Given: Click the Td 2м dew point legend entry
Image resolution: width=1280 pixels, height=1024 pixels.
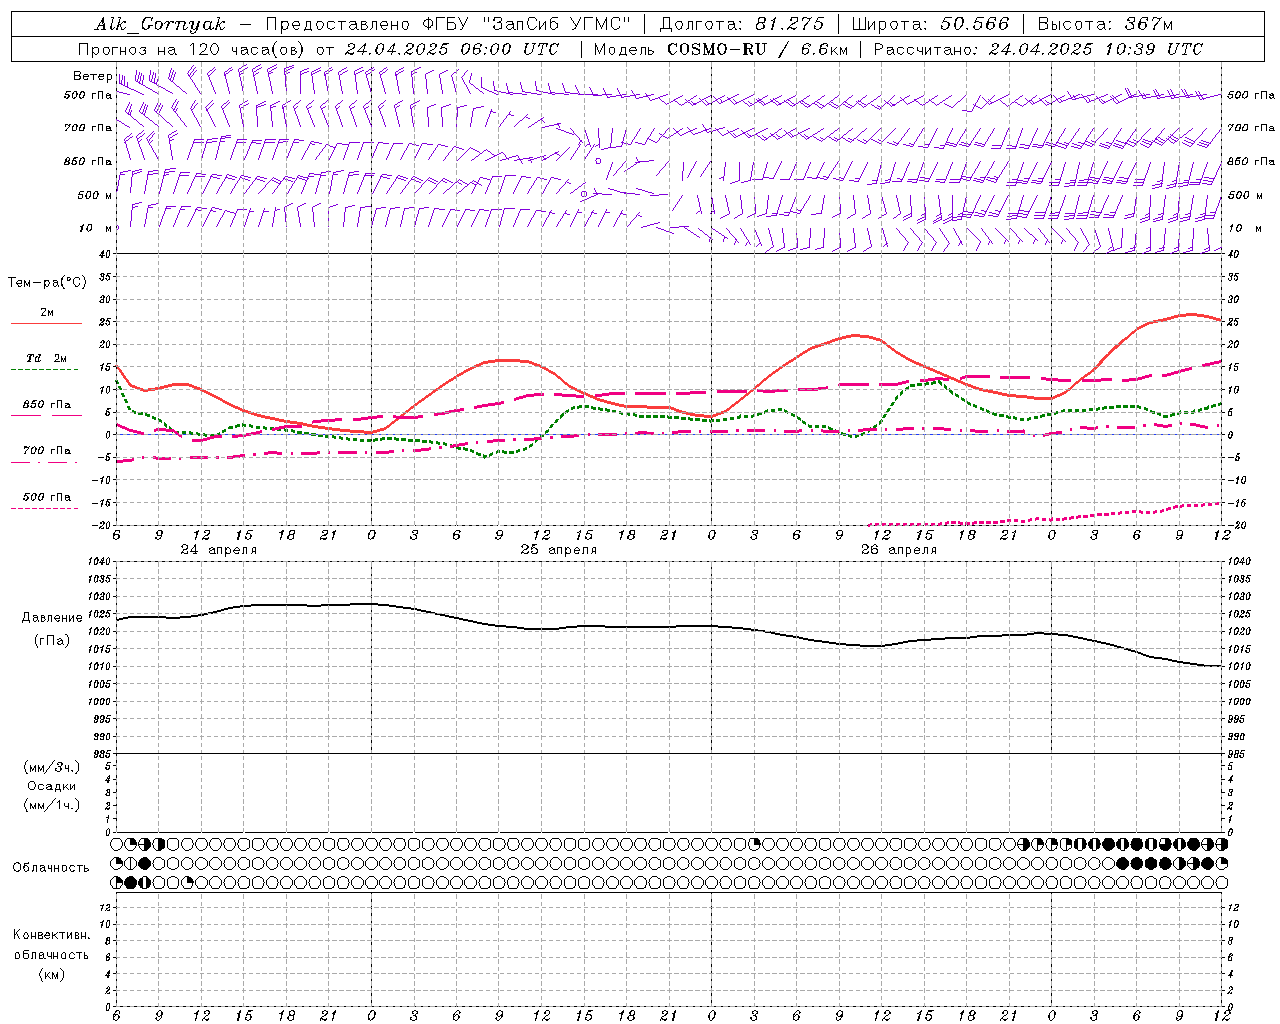Looking at the screenshot, I should pyautogui.click(x=46, y=358).
